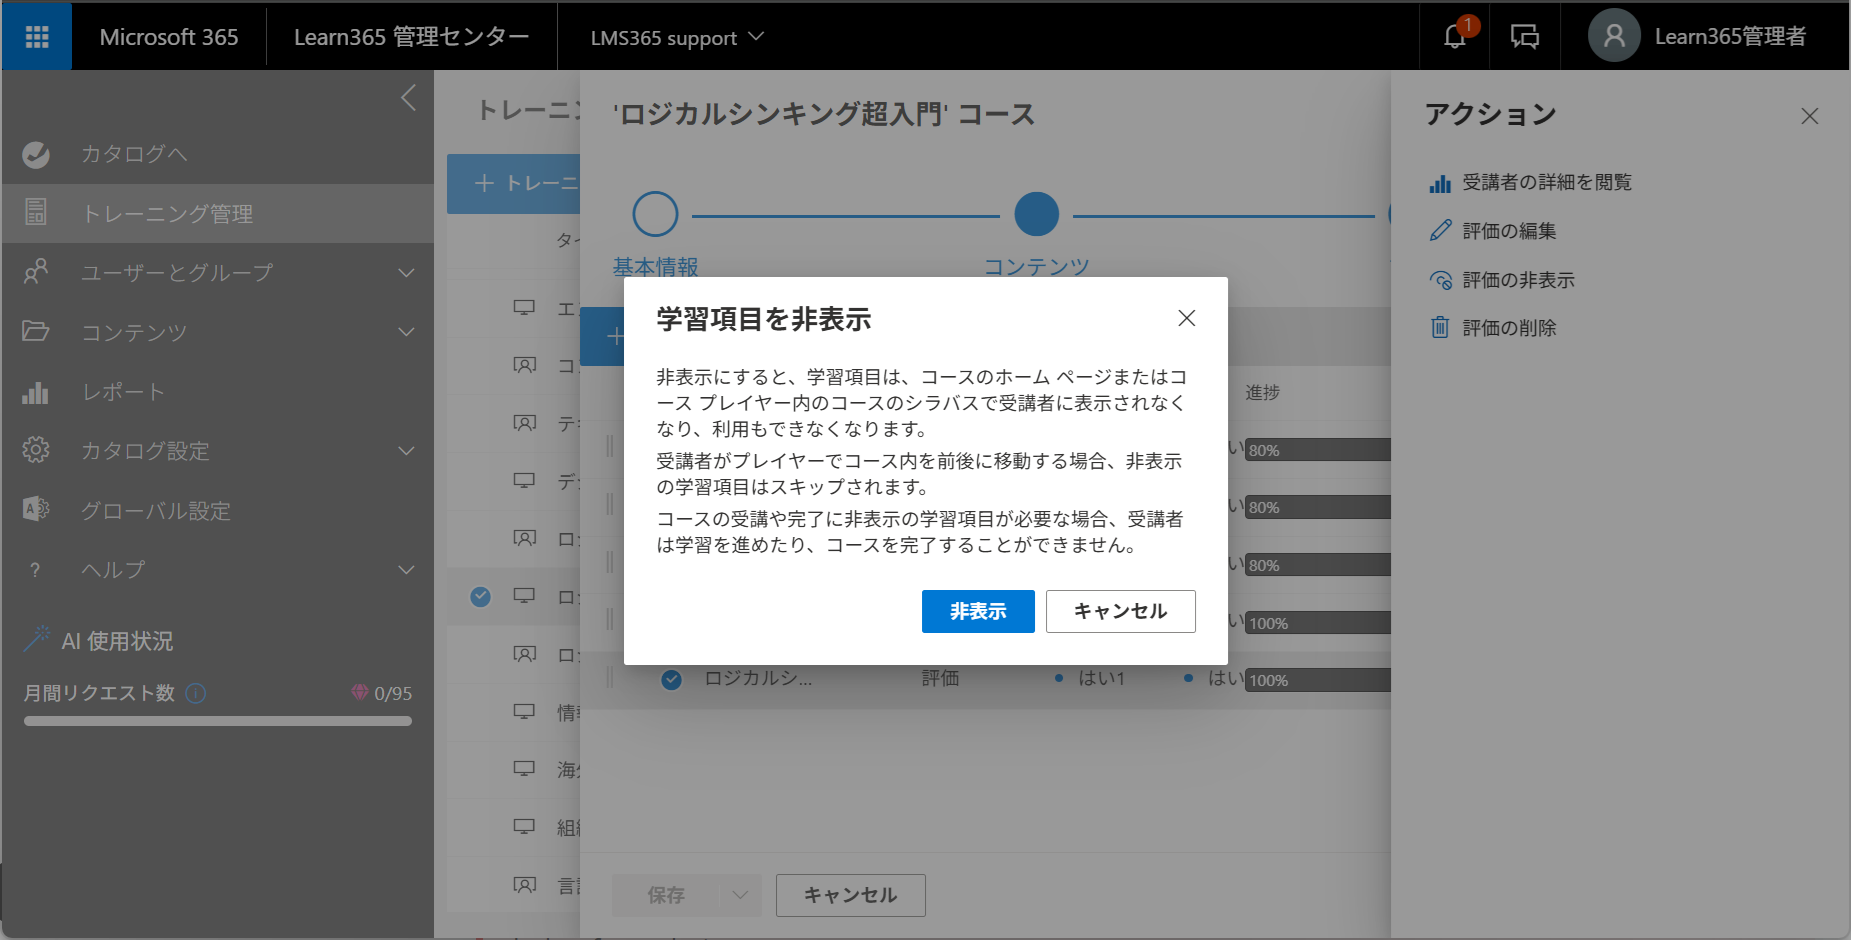Expand ユーザーとグループ menu chevron
The image size is (1851, 940).
pyautogui.click(x=406, y=273)
